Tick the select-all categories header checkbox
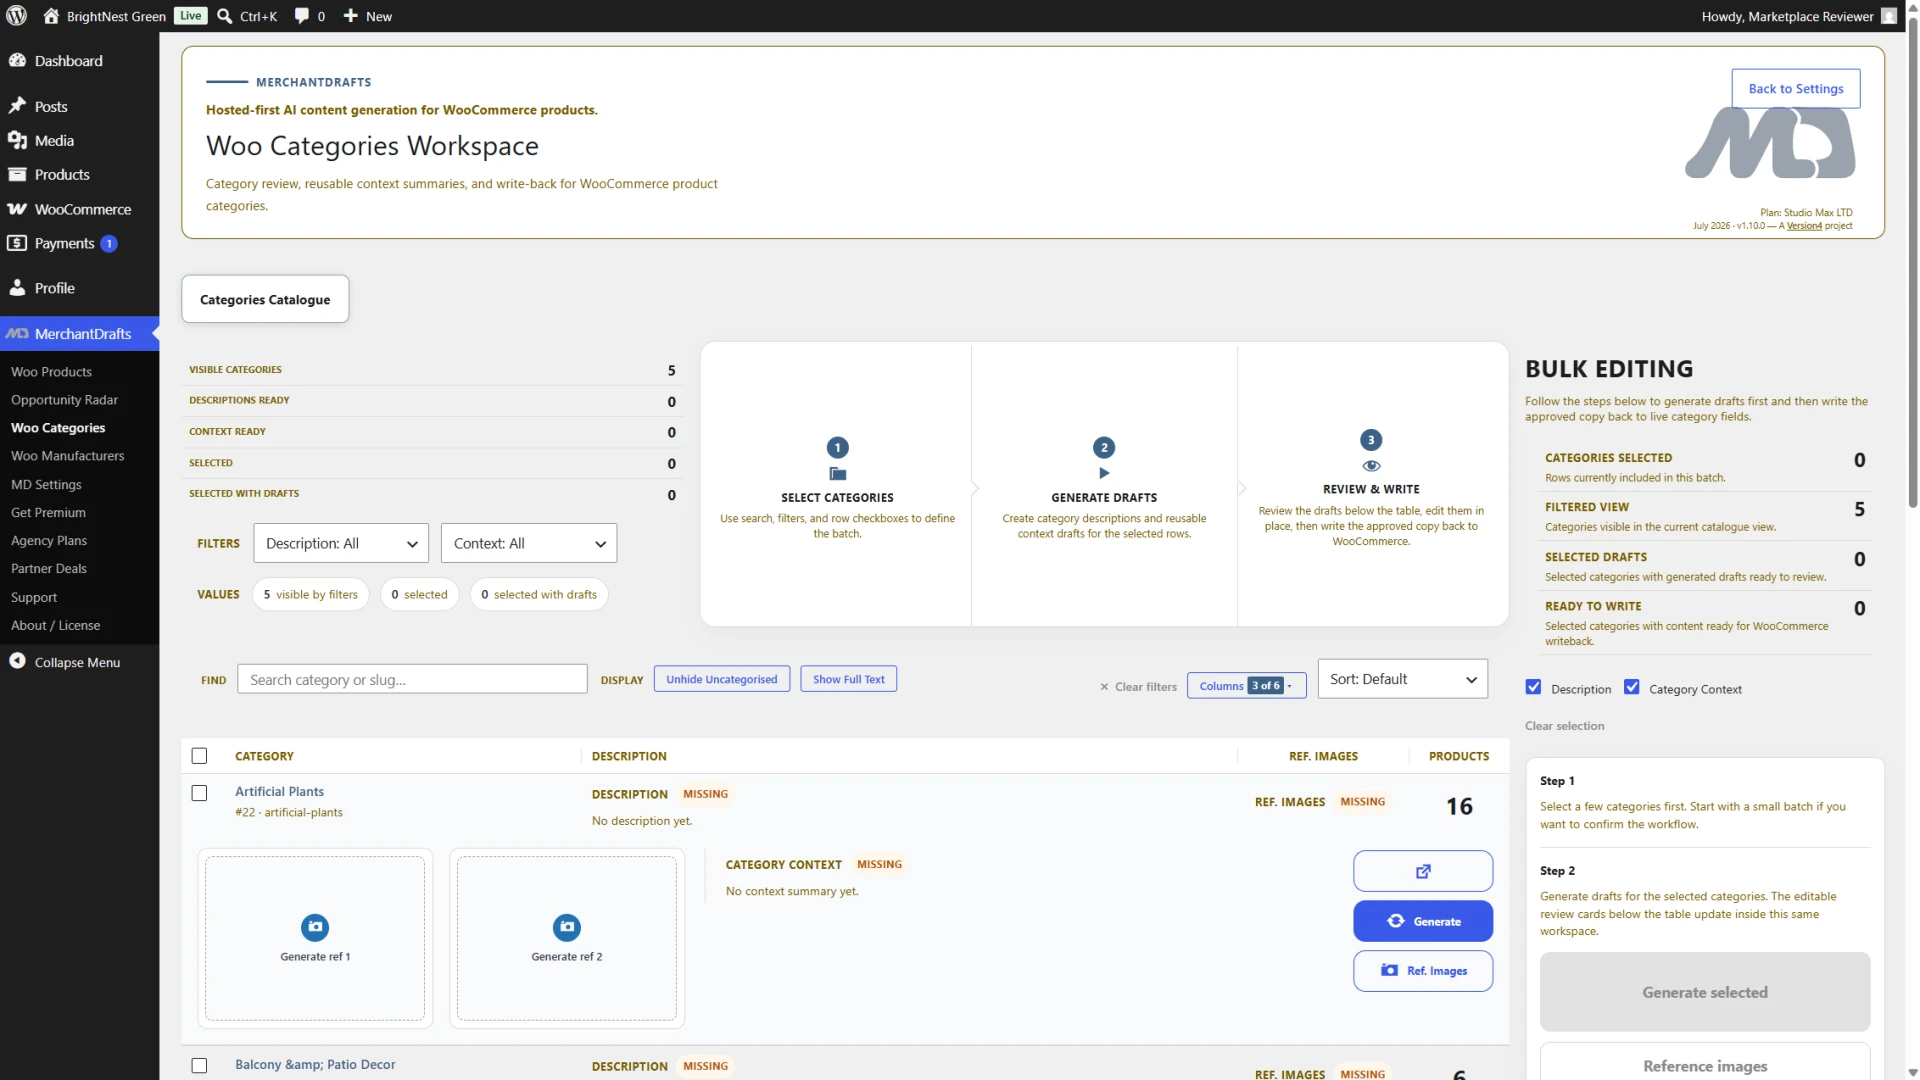 pyautogui.click(x=199, y=756)
